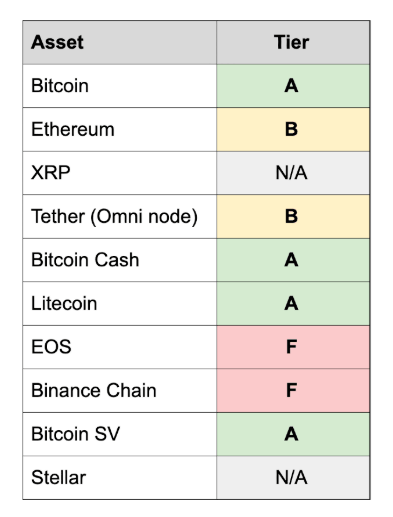
Task: Click Binance Chain's red F cell
Action: click(293, 391)
